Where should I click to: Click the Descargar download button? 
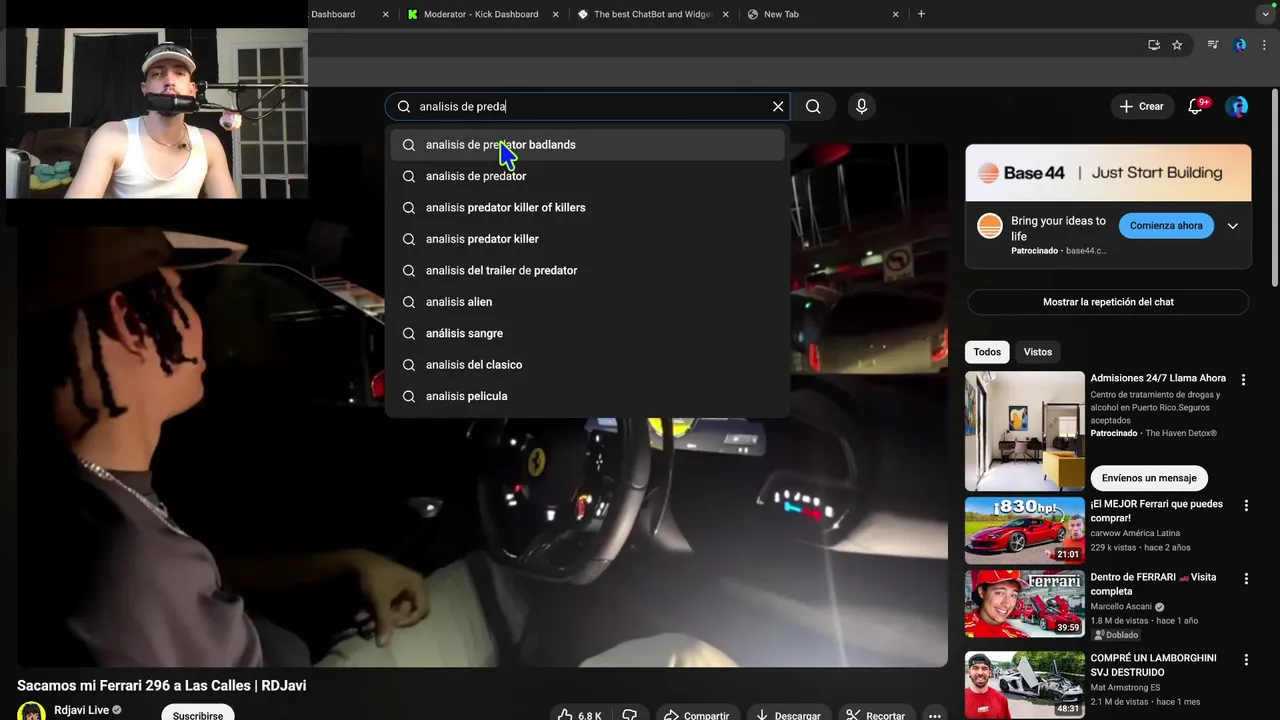(x=787, y=714)
